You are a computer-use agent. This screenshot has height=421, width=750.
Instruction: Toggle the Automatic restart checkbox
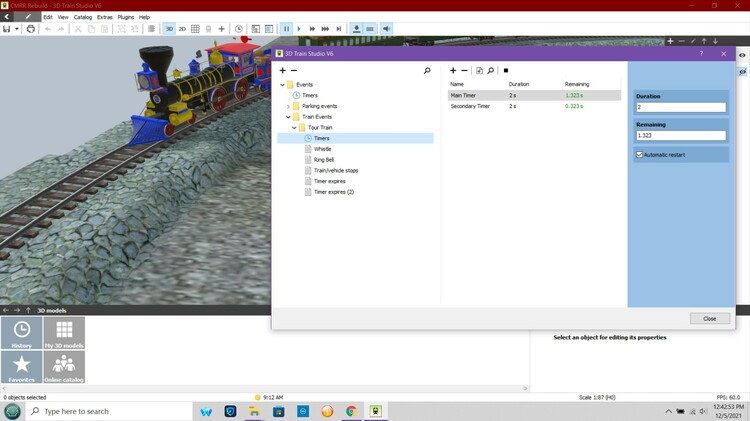[639, 155]
